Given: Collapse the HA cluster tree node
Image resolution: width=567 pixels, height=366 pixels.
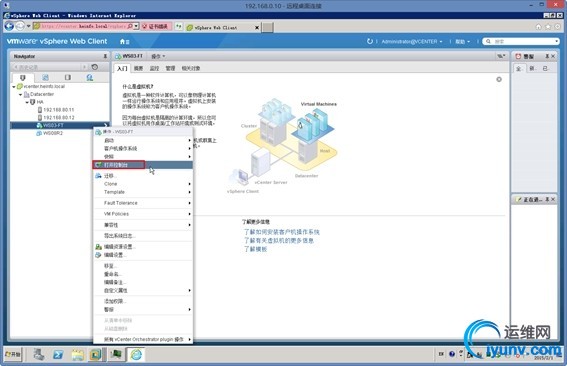Looking at the screenshot, I should coord(27,102).
